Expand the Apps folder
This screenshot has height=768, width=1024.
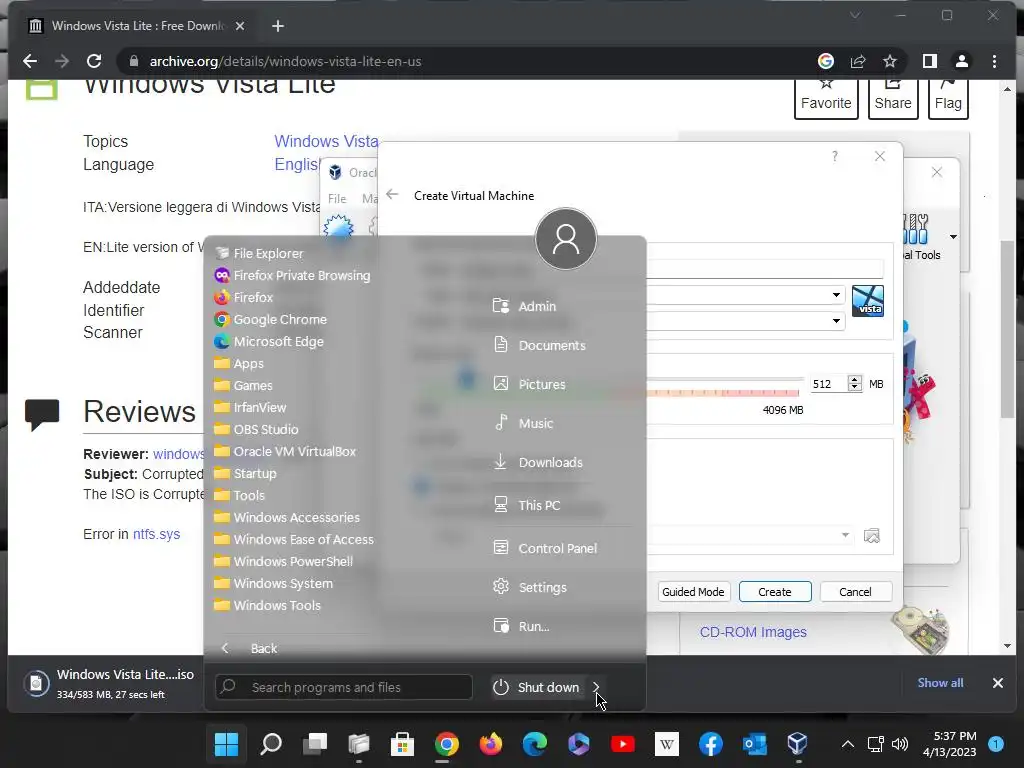tap(239, 364)
